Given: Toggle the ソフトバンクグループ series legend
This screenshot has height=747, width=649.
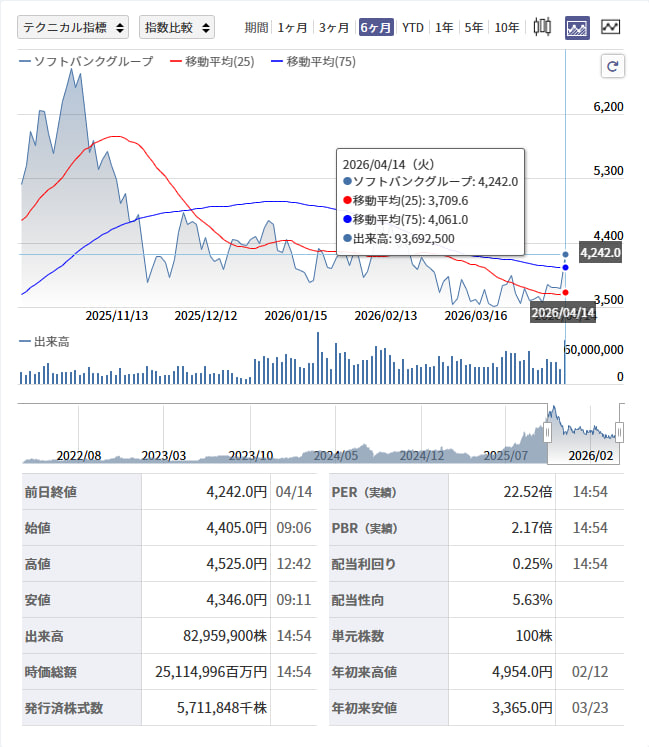Looking at the screenshot, I should coord(87,61).
